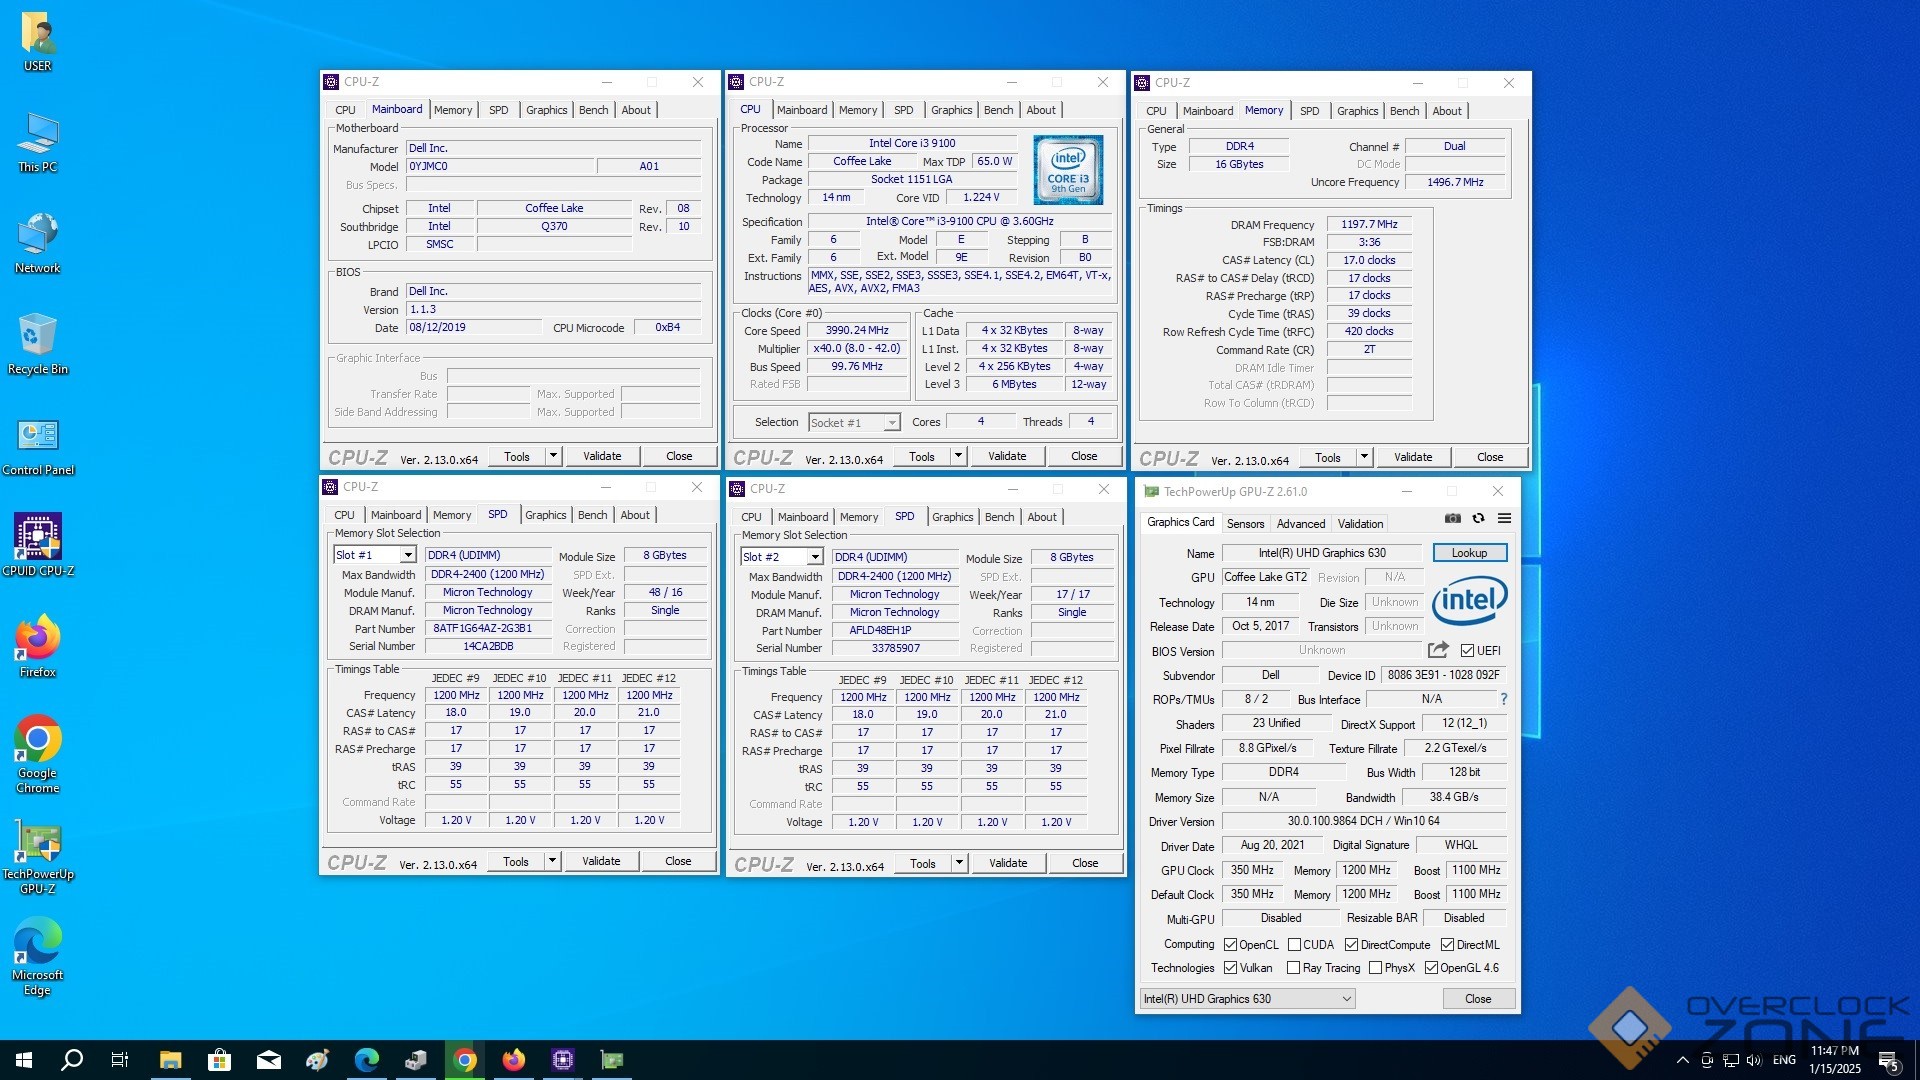Switch to the Sensors tab in GPU-Z

tap(1245, 523)
